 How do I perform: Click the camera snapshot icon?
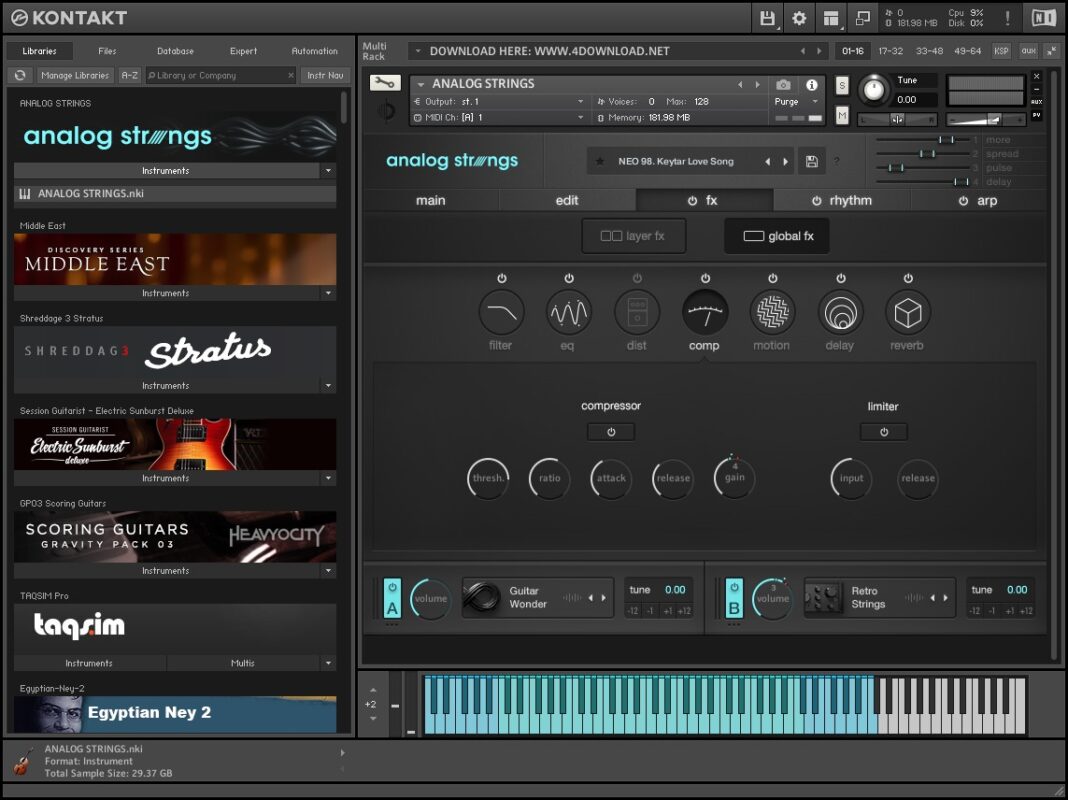[x=784, y=85]
